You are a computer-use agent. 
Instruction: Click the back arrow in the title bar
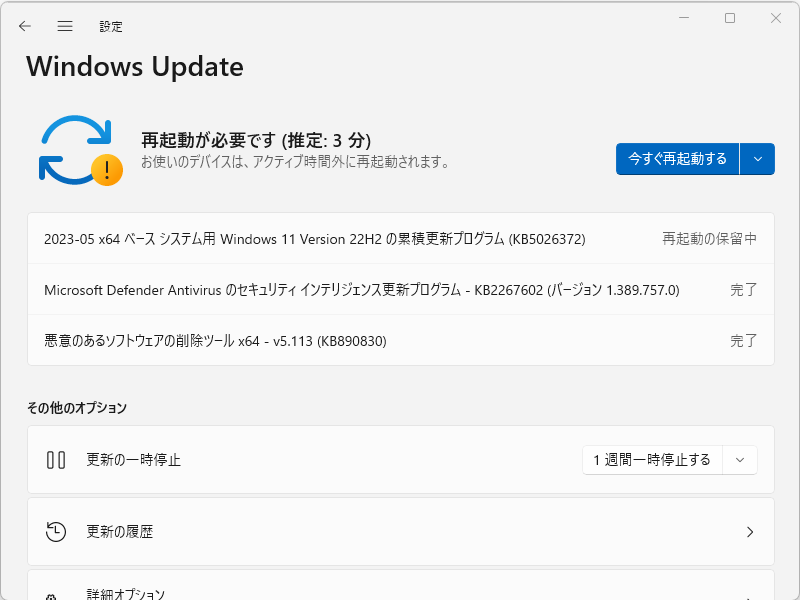tap(24, 26)
